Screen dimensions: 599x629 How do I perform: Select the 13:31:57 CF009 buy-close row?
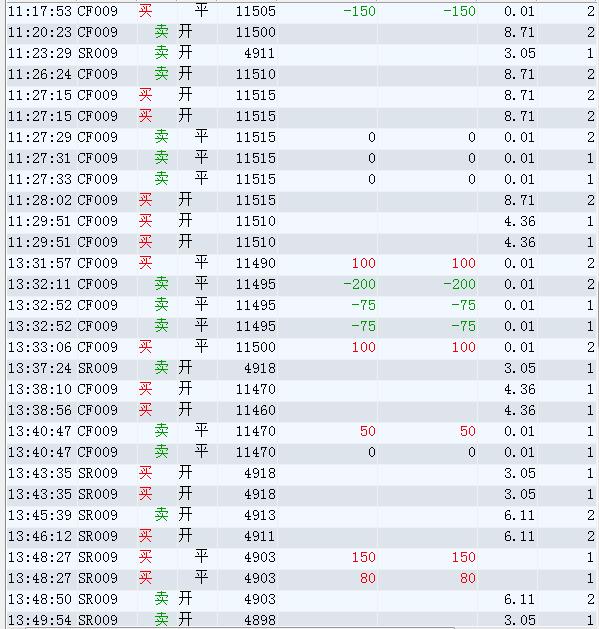(x=301, y=263)
